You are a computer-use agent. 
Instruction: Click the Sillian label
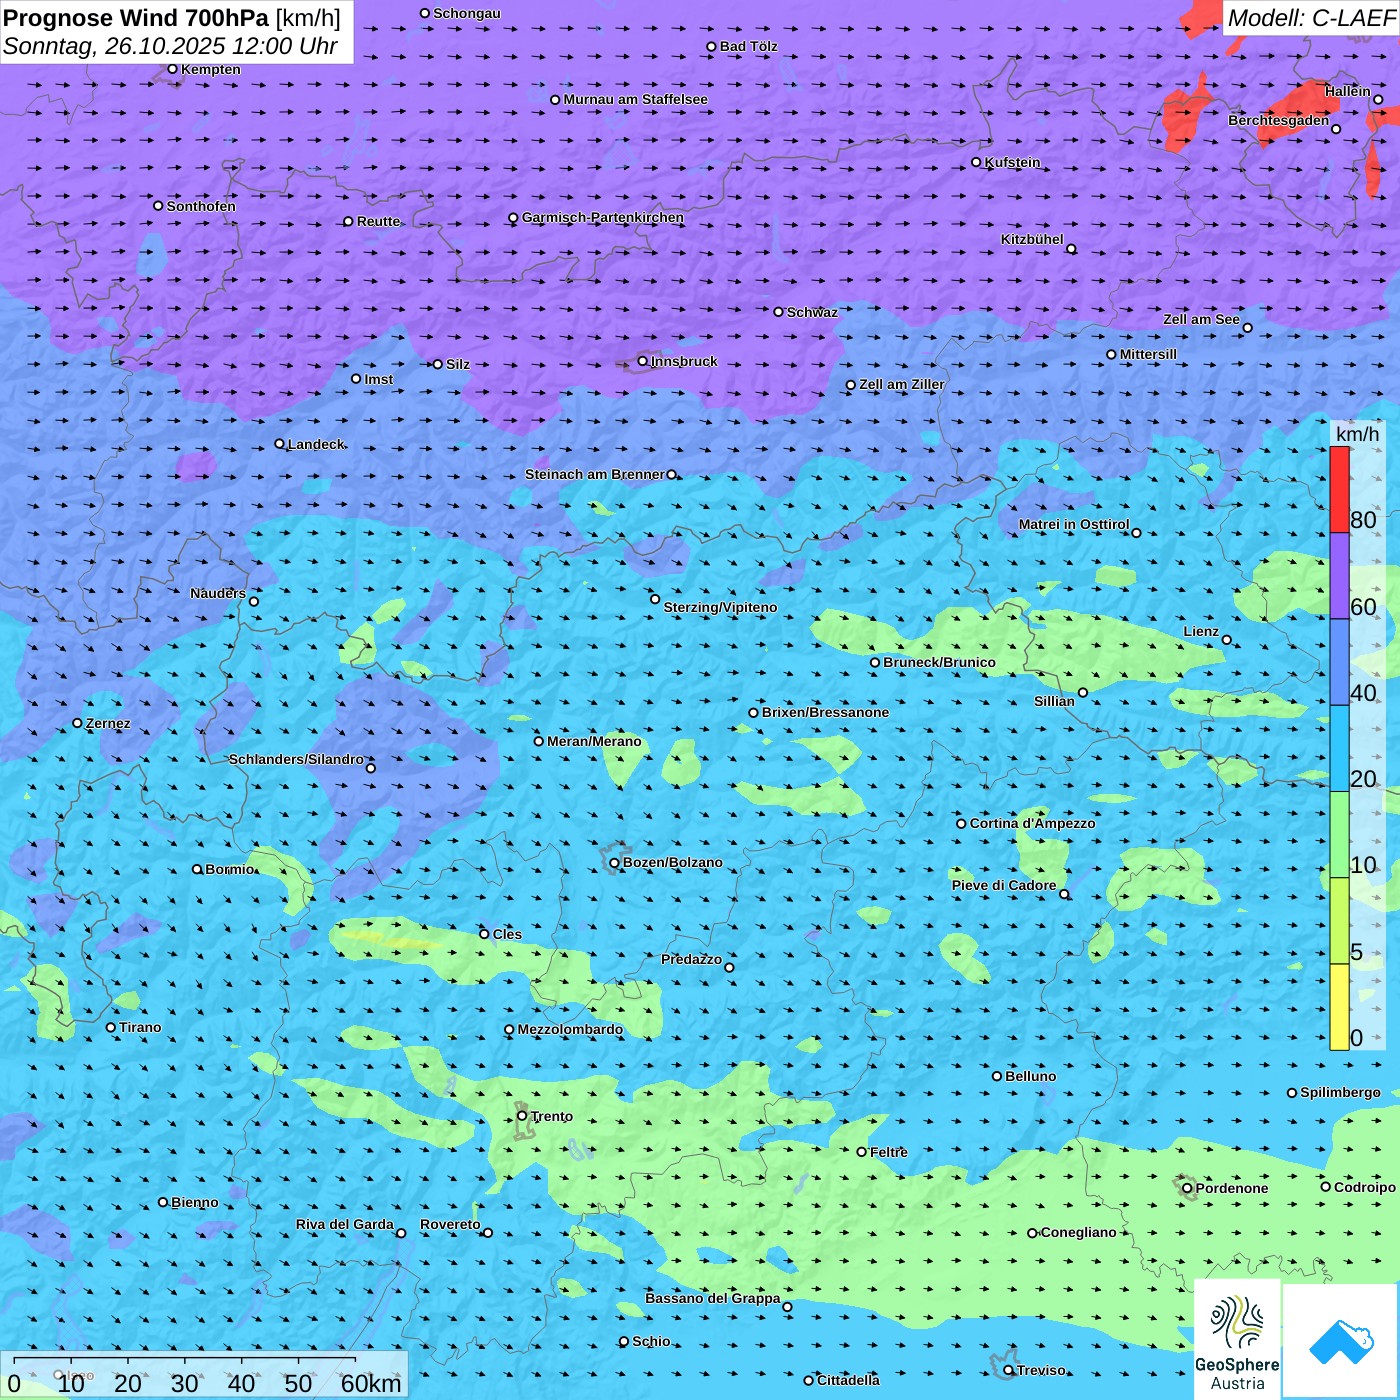(1054, 701)
